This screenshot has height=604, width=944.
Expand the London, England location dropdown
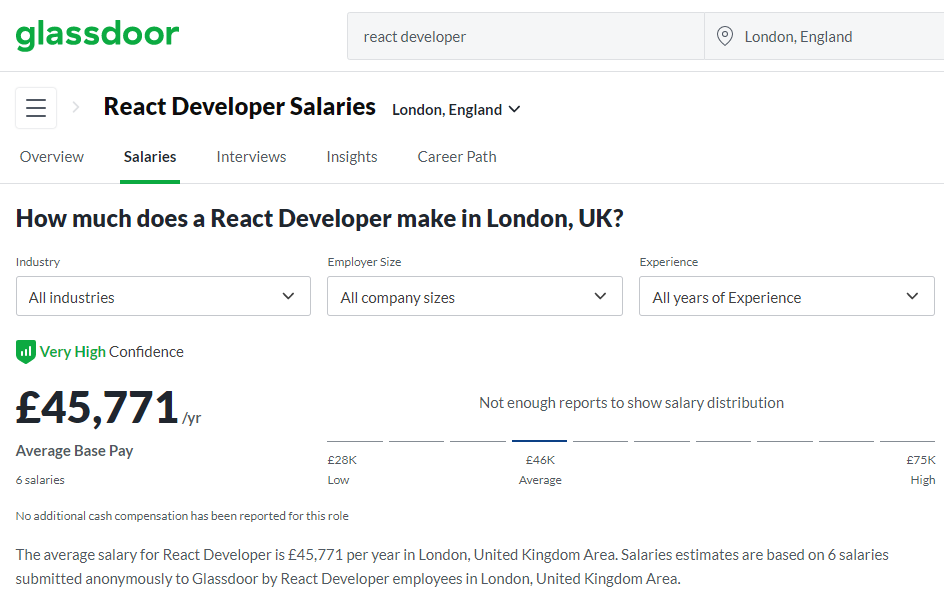456,110
